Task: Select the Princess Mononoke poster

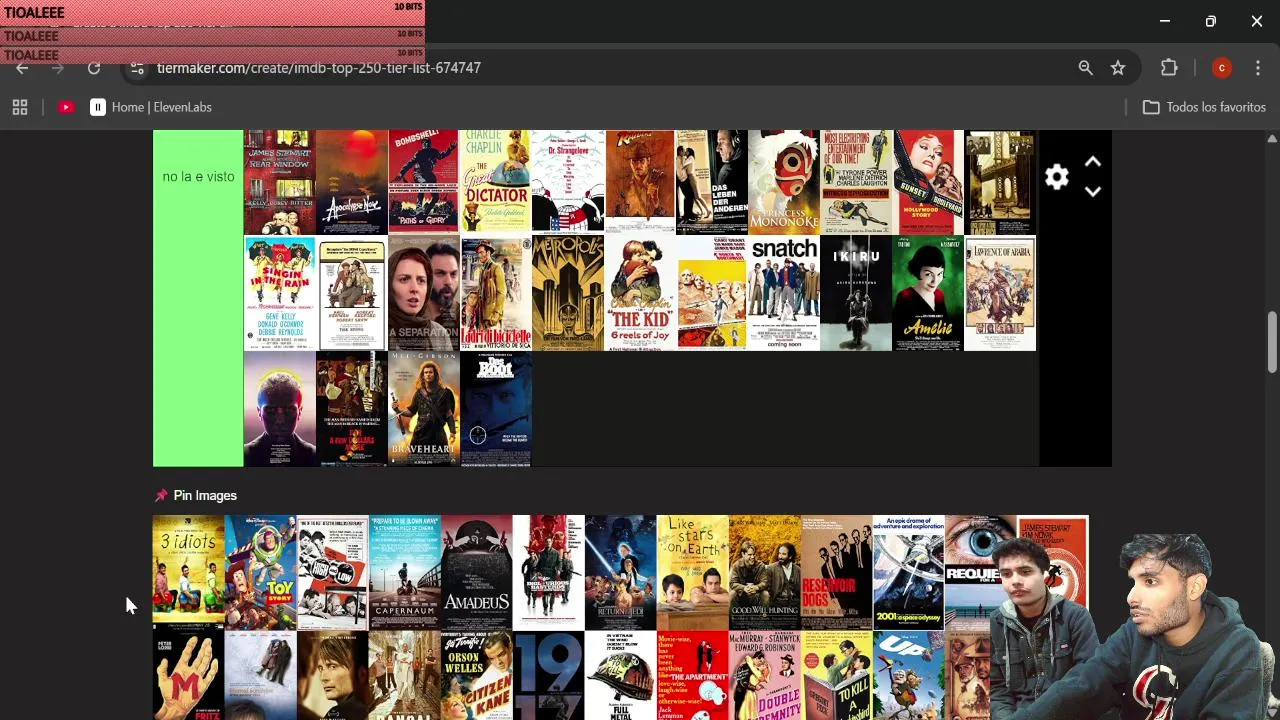Action: [x=784, y=182]
